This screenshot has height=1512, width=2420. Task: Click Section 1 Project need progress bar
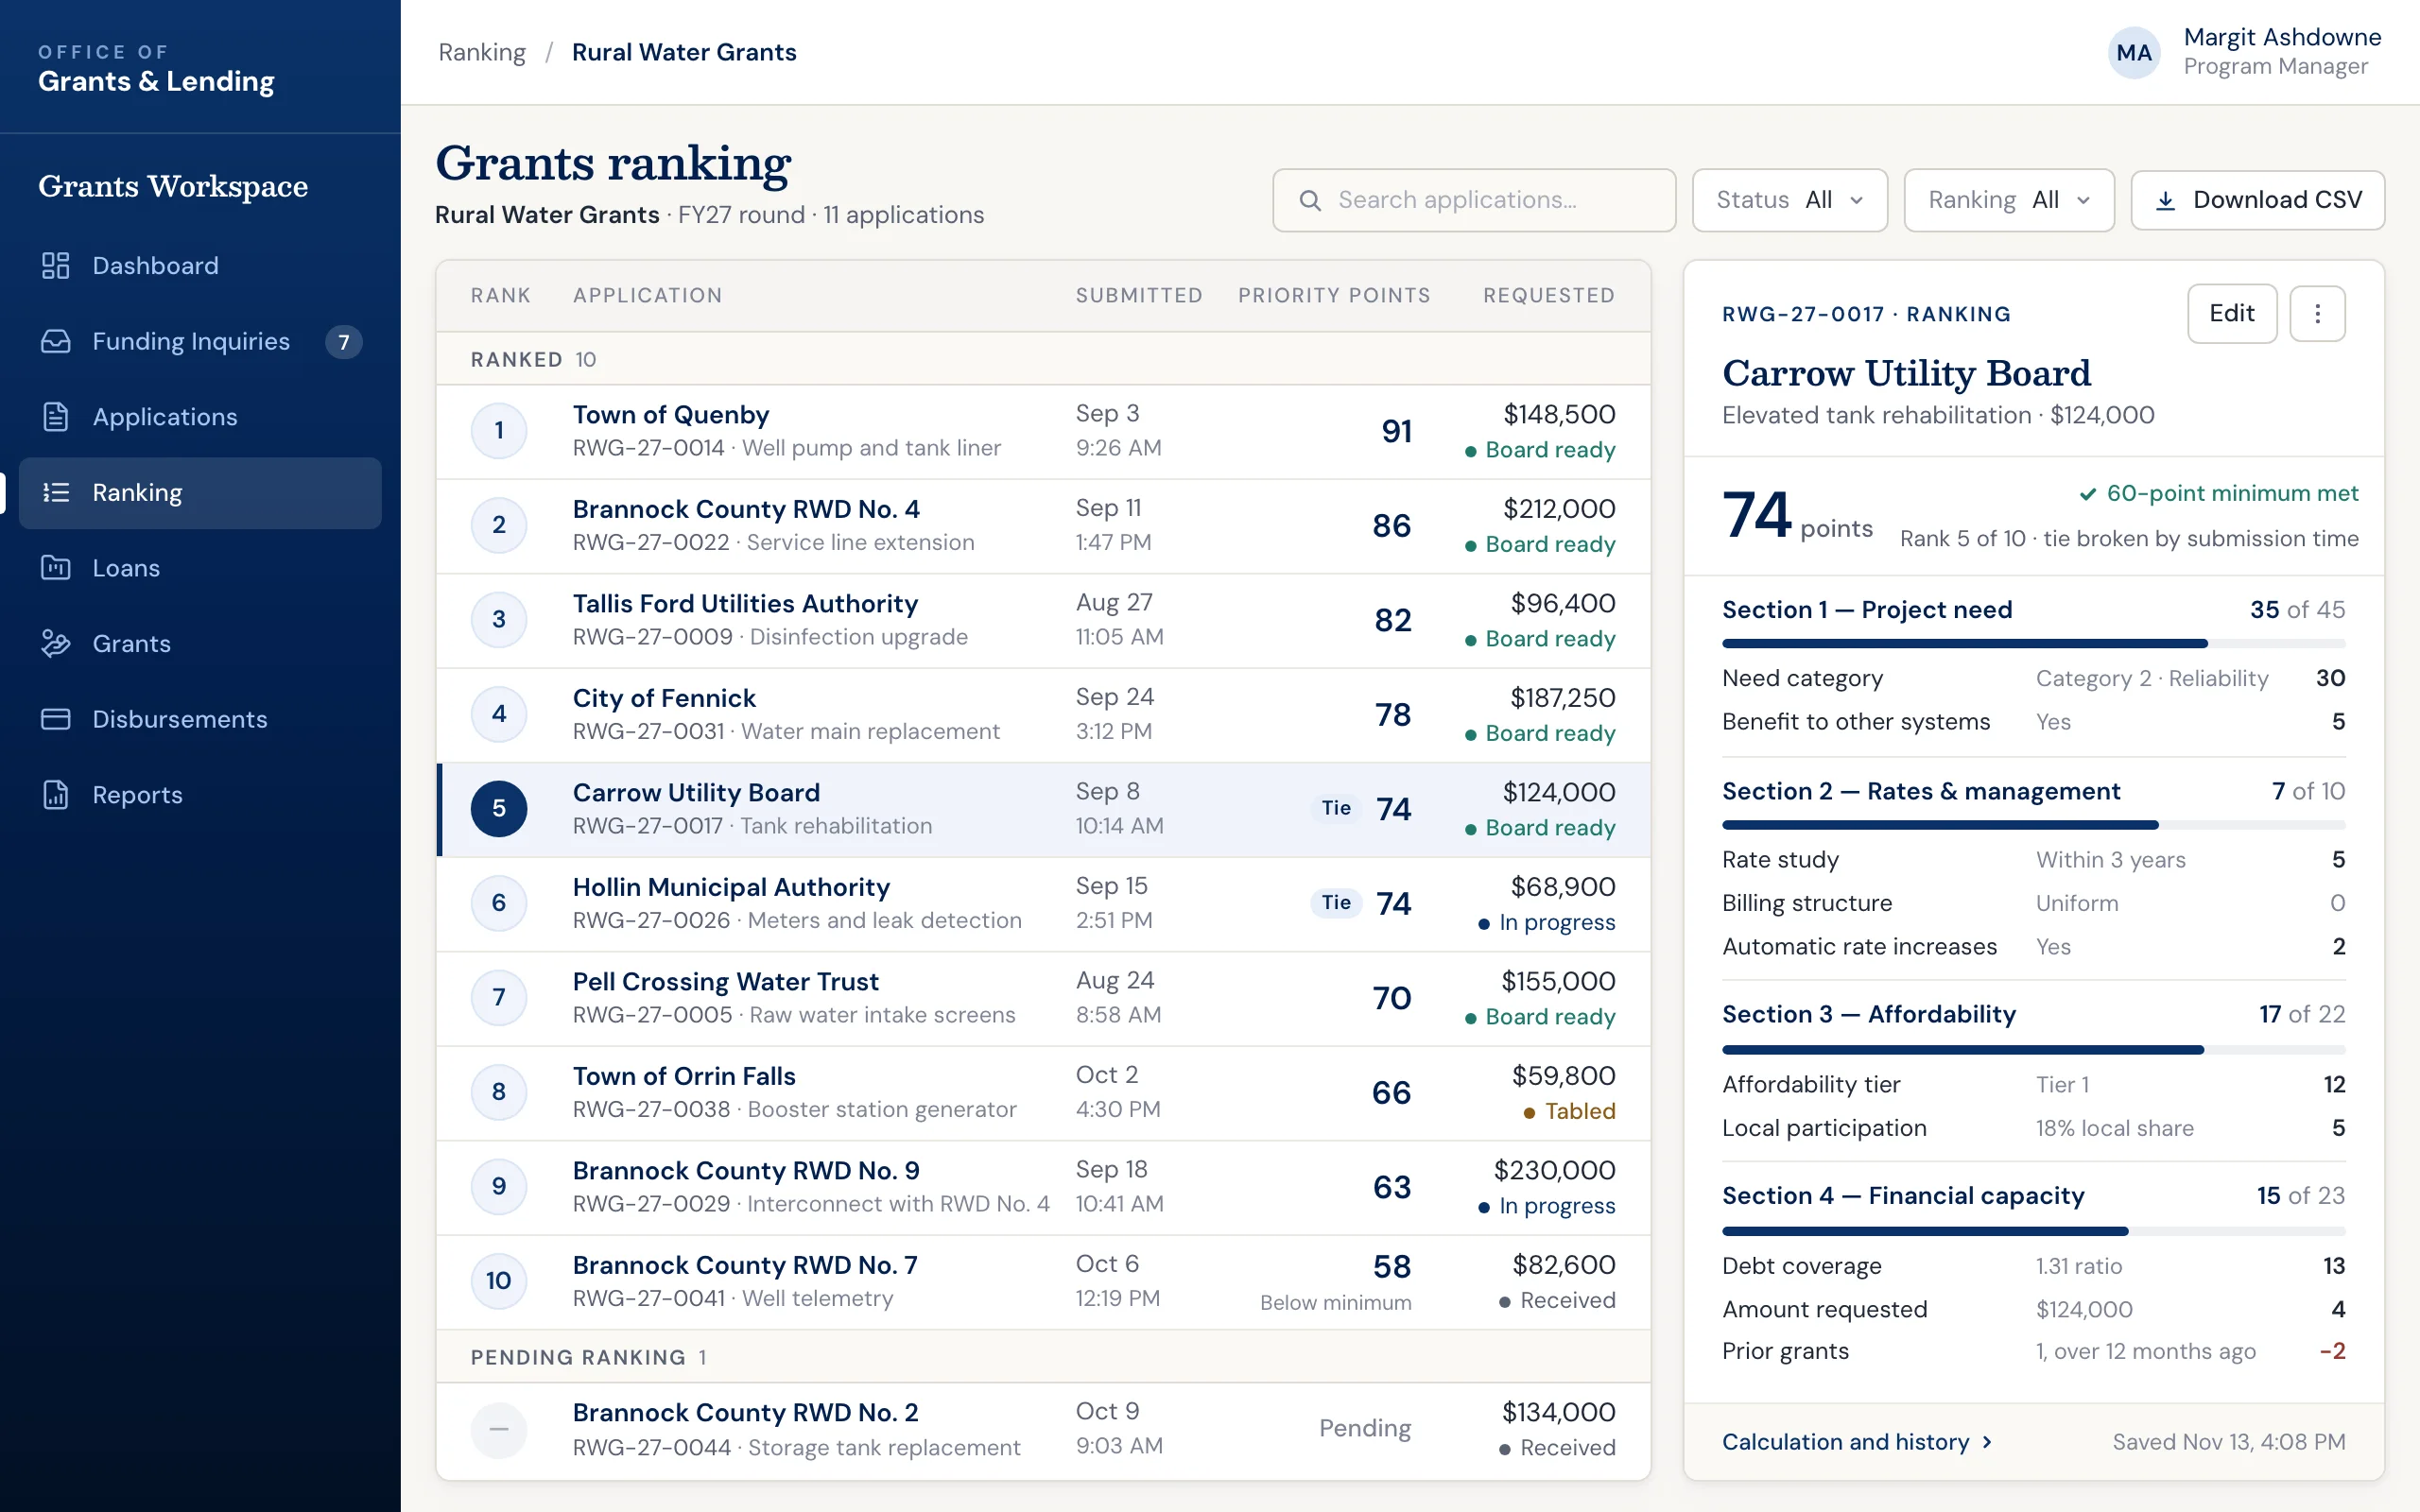[2033, 644]
